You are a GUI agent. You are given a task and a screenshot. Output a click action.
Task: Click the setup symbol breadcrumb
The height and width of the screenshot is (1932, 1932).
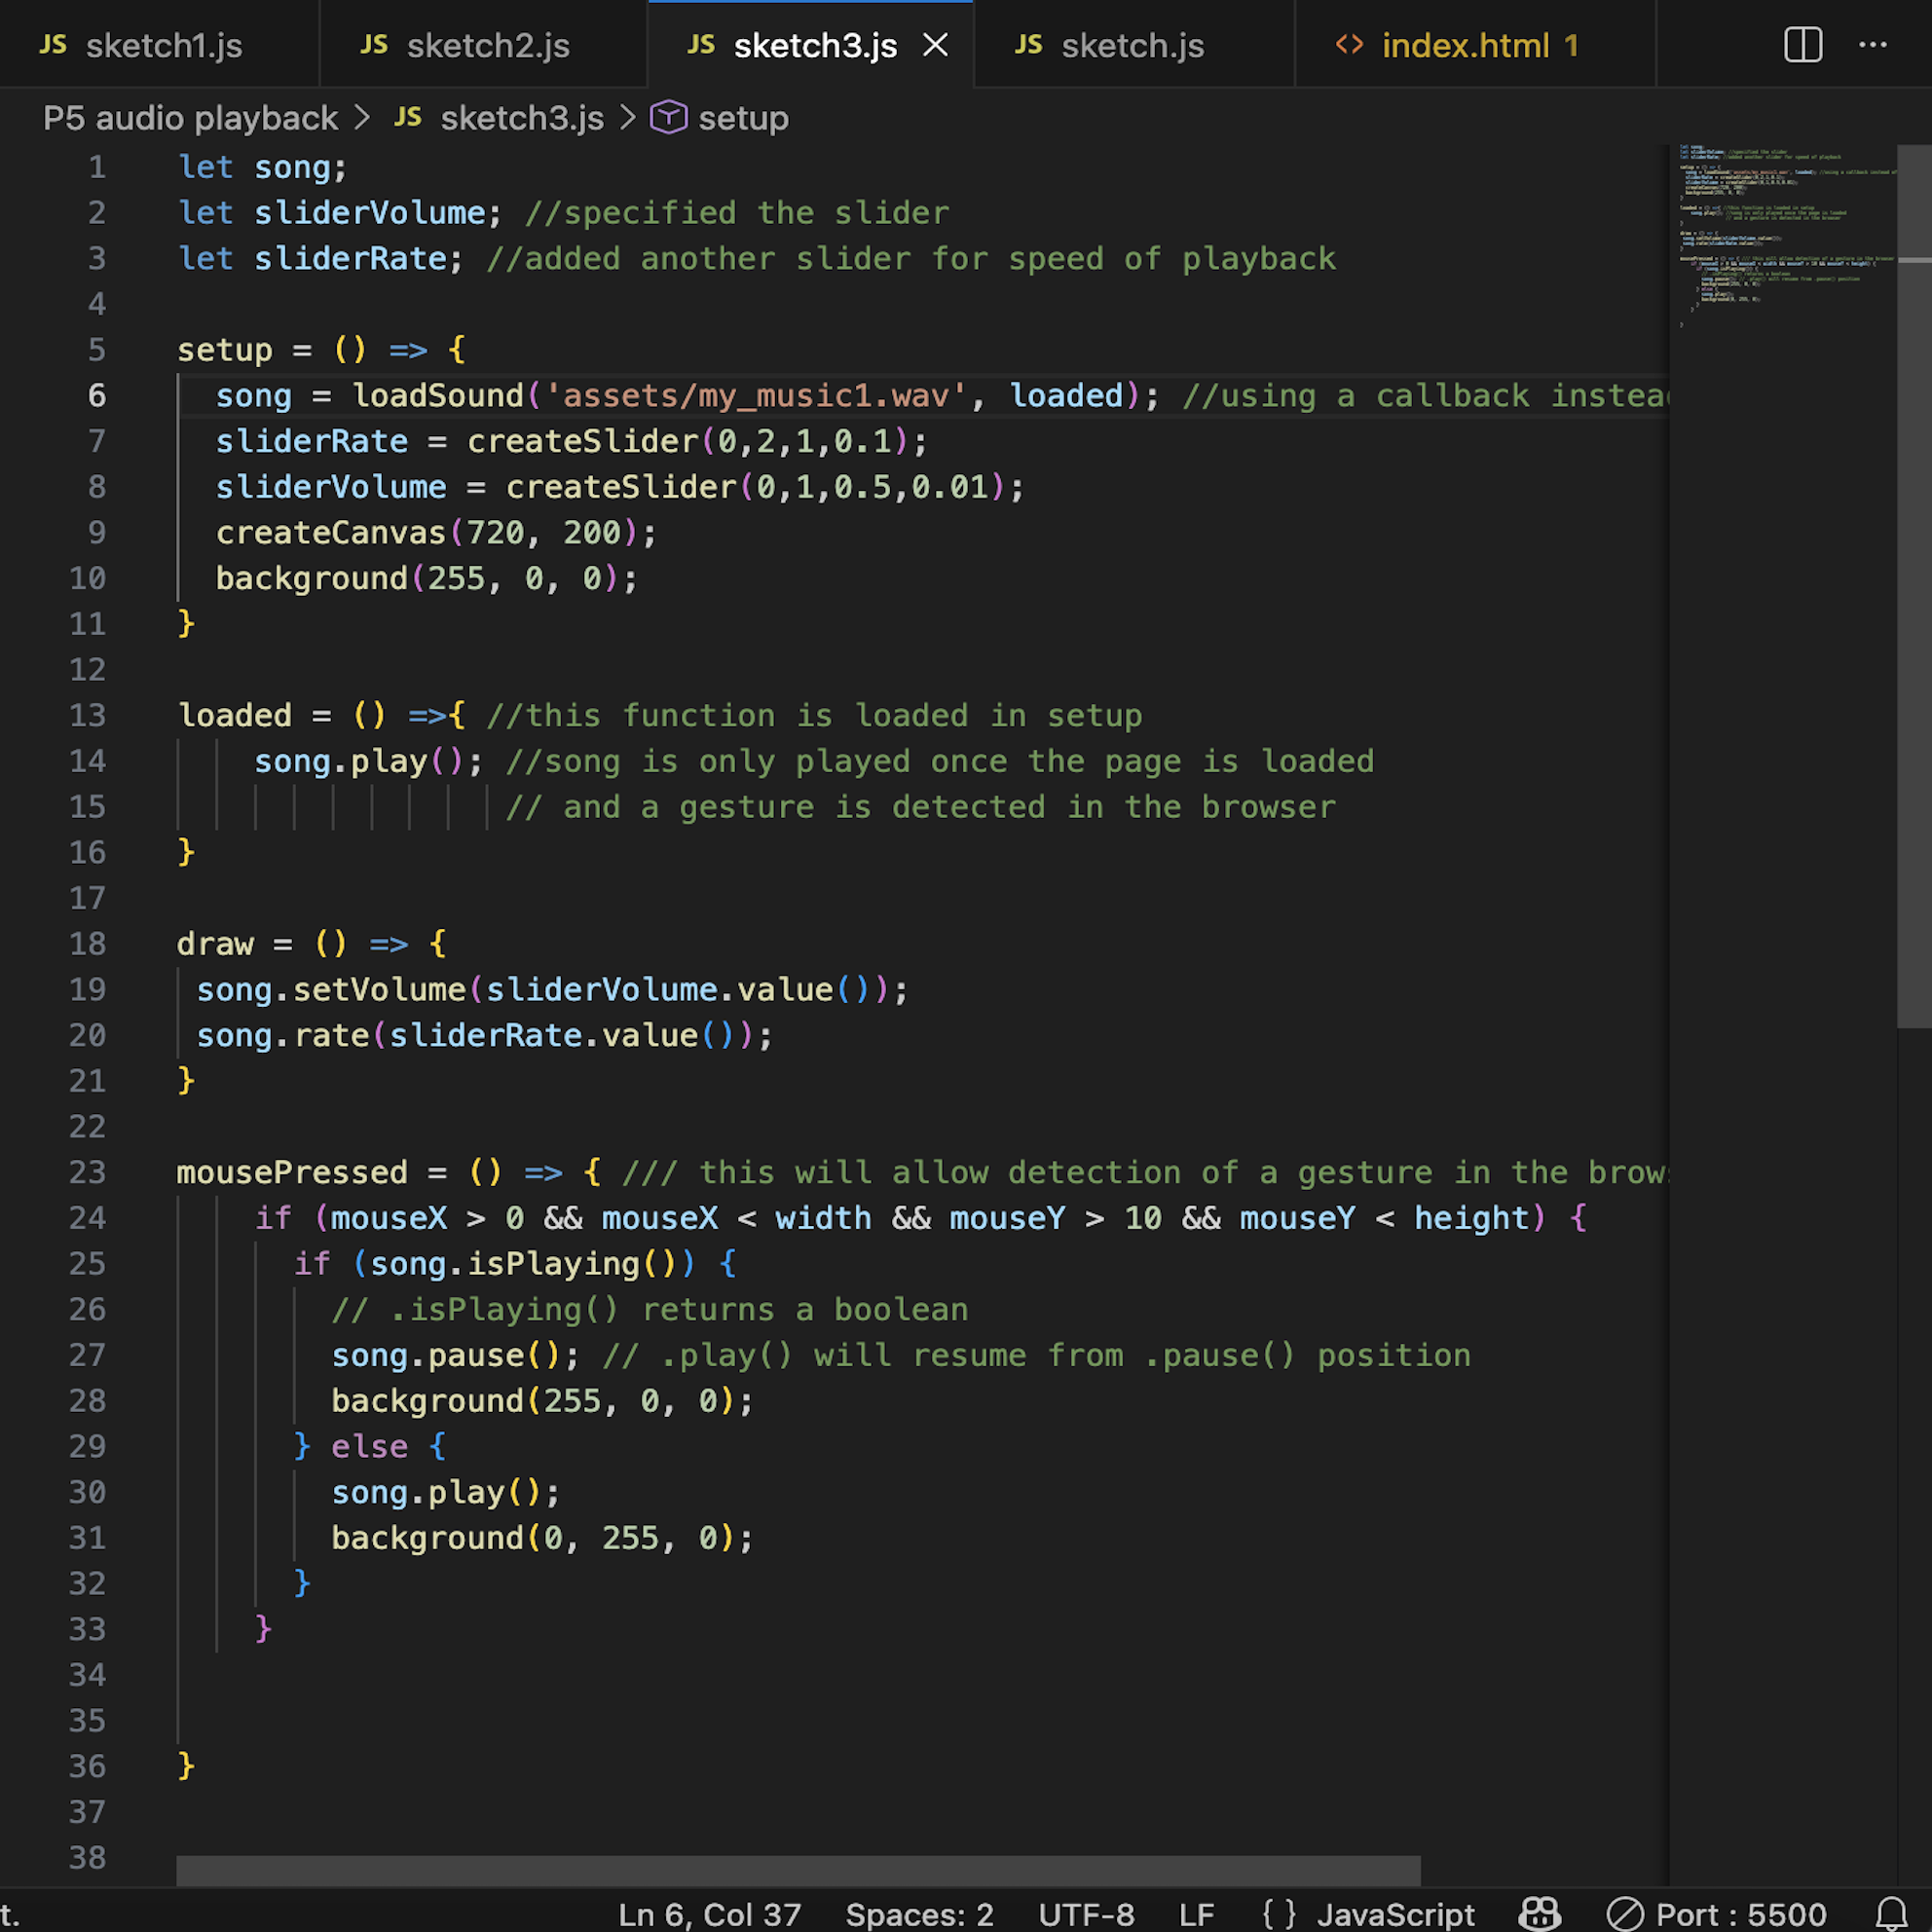pyautogui.click(x=743, y=118)
